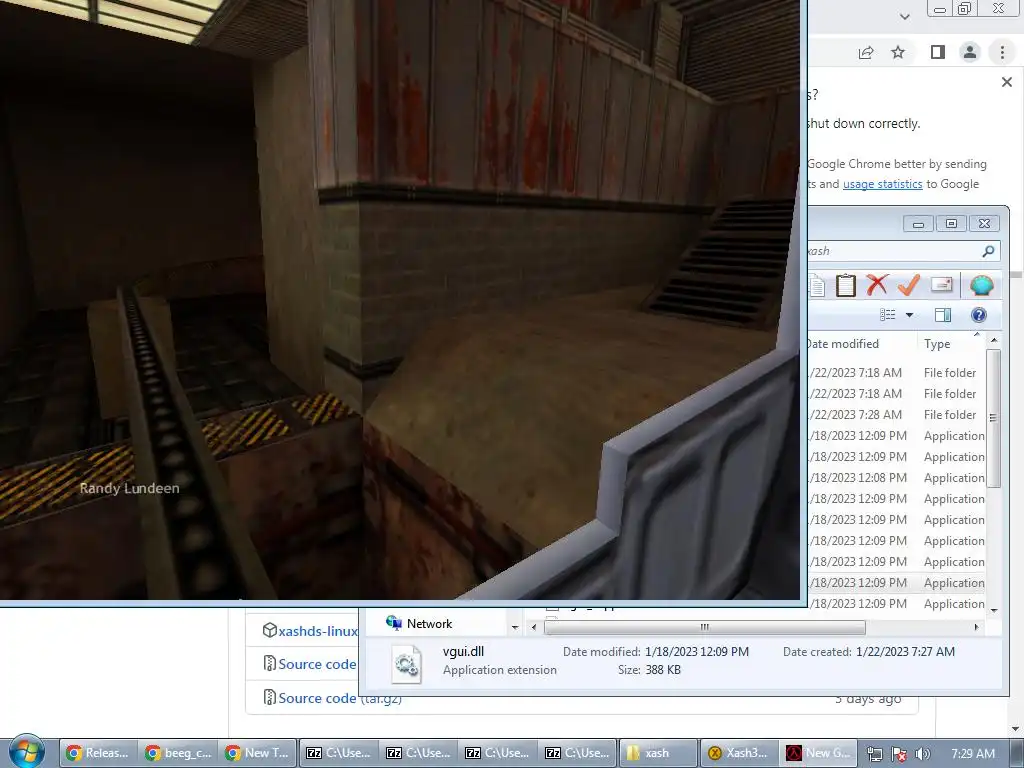Click the search magnifier in the xash folder

[989, 251]
